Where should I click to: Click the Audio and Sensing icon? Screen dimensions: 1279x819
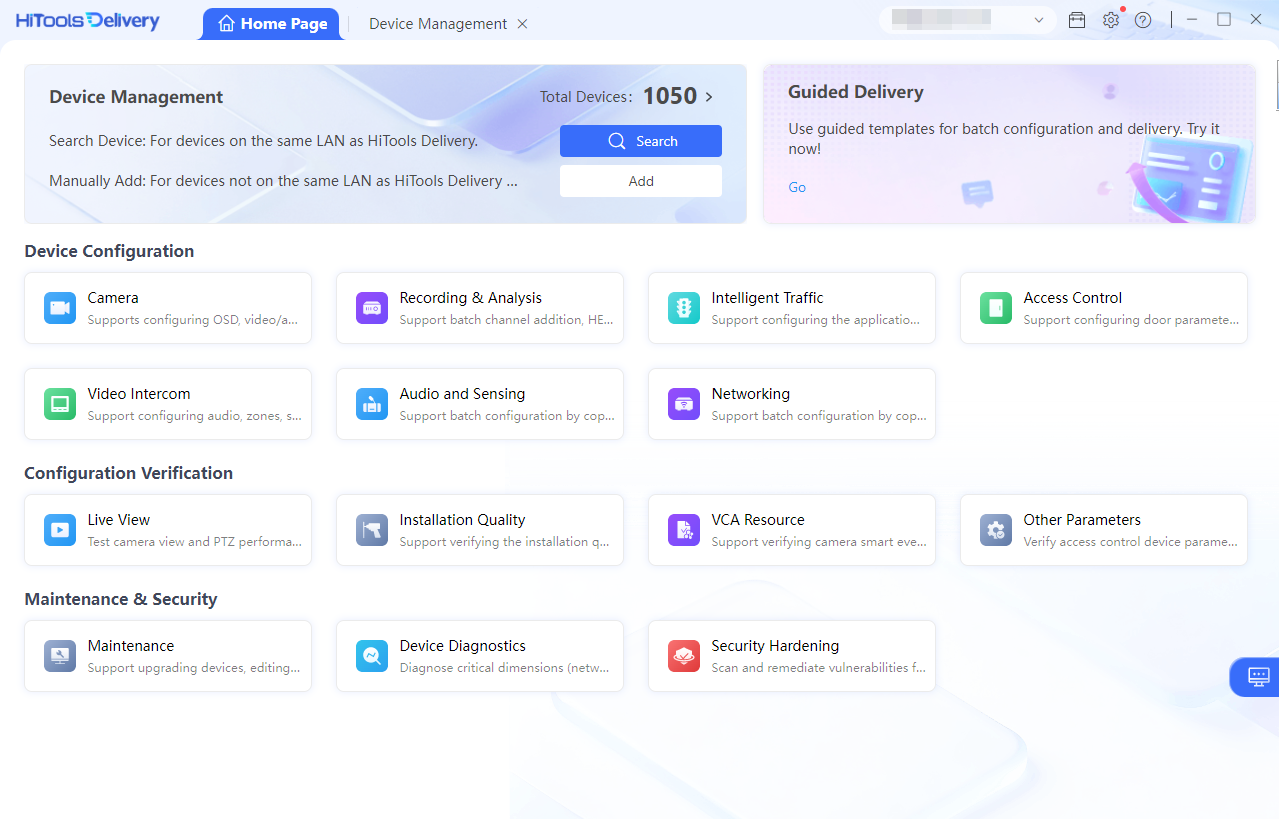pyautogui.click(x=372, y=404)
